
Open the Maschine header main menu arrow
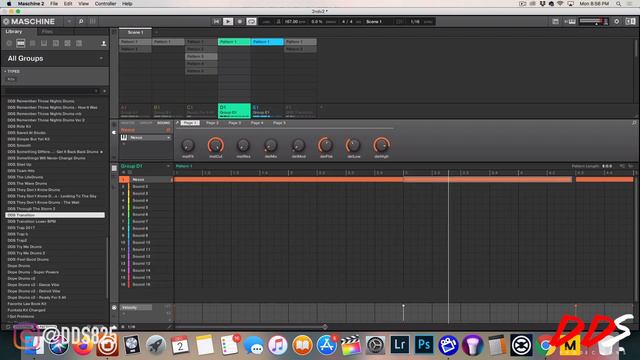click(x=69, y=21)
